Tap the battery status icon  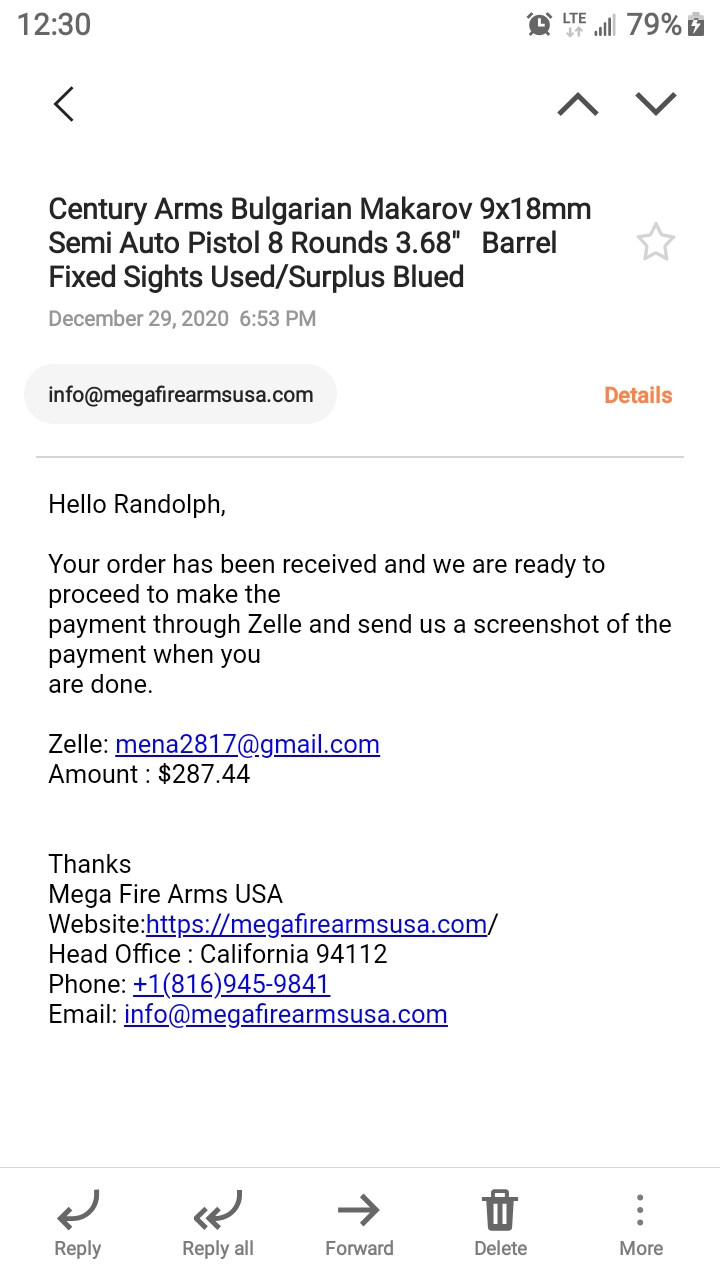(697, 25)
